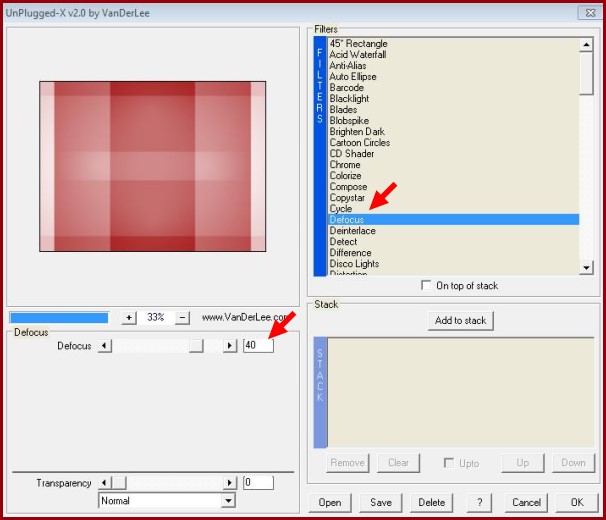Click the Defocus value input field

click(258, 346)
